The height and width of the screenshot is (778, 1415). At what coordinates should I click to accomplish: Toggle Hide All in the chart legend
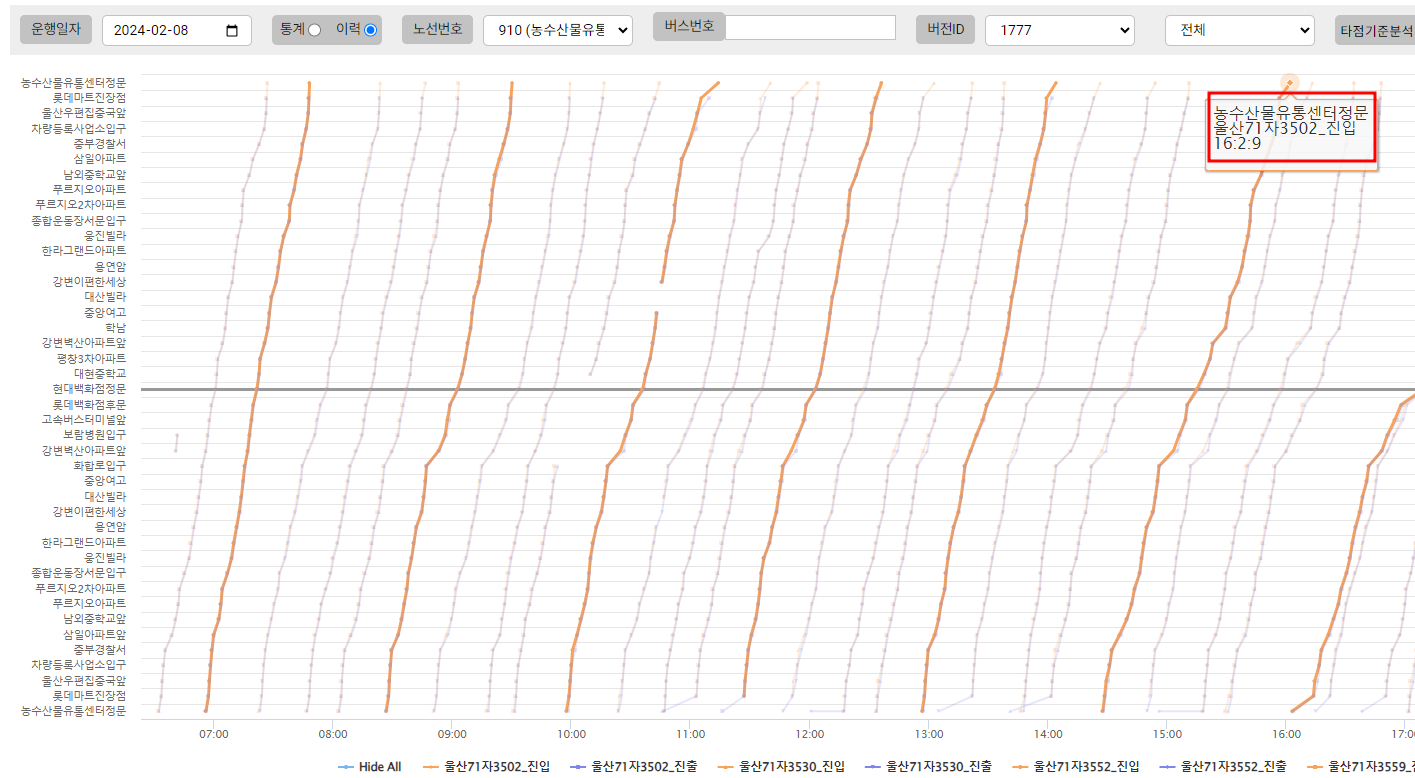pos(370,767)
